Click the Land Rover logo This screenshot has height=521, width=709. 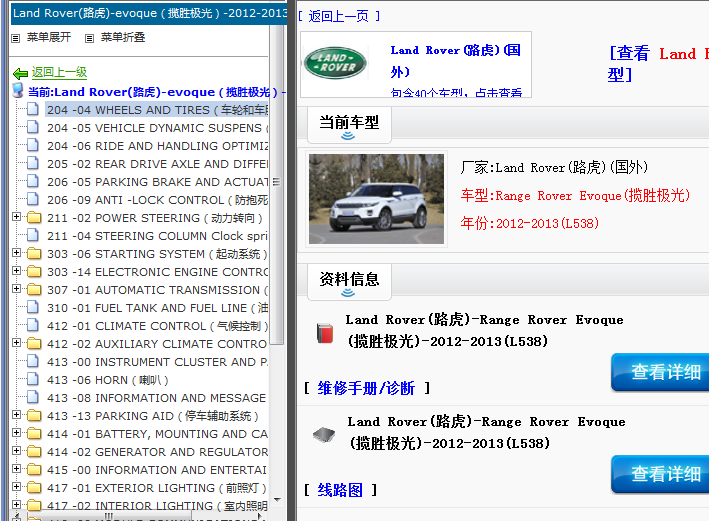click(335, 64)
